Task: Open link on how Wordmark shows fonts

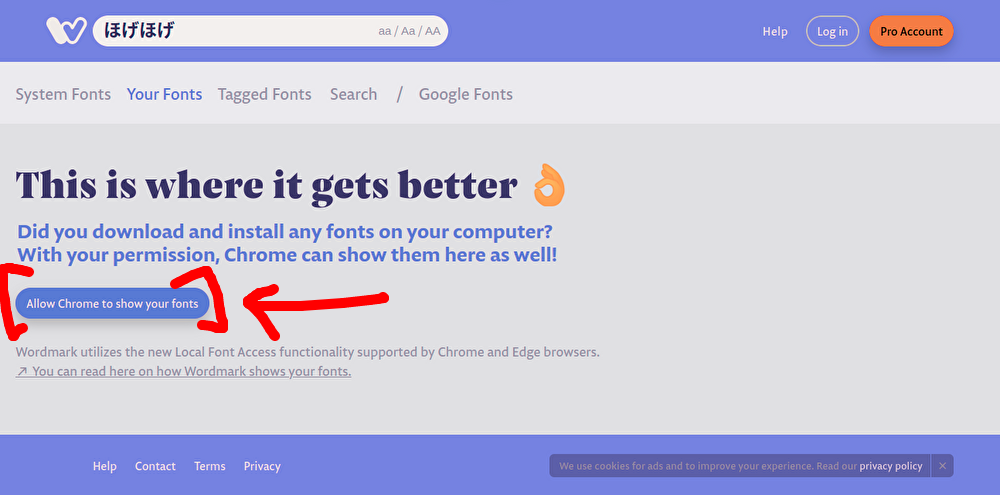Action: pos(184,371)
